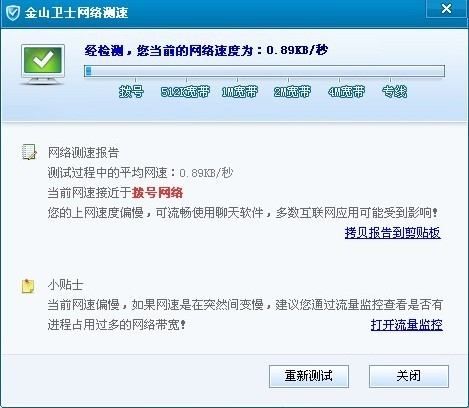469x408 pixels.
Task: Click the 4M宽带 scale label
Action: [x=346, y=91]
